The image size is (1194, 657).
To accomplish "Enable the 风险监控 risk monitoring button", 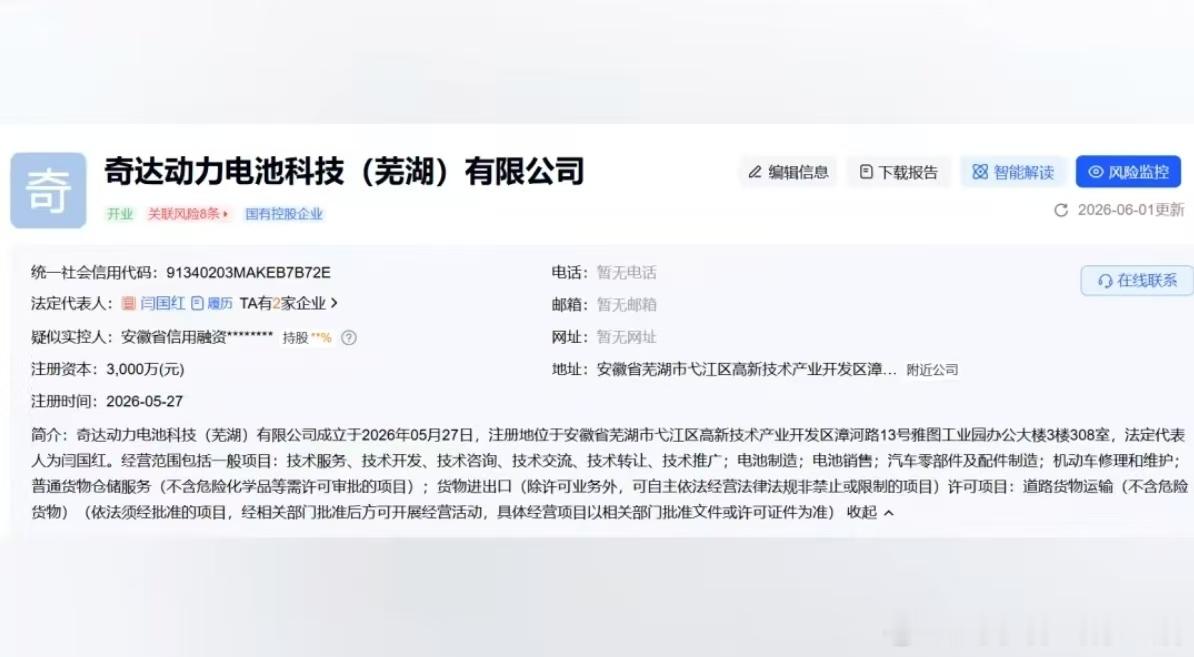I will coord(1129,172).
